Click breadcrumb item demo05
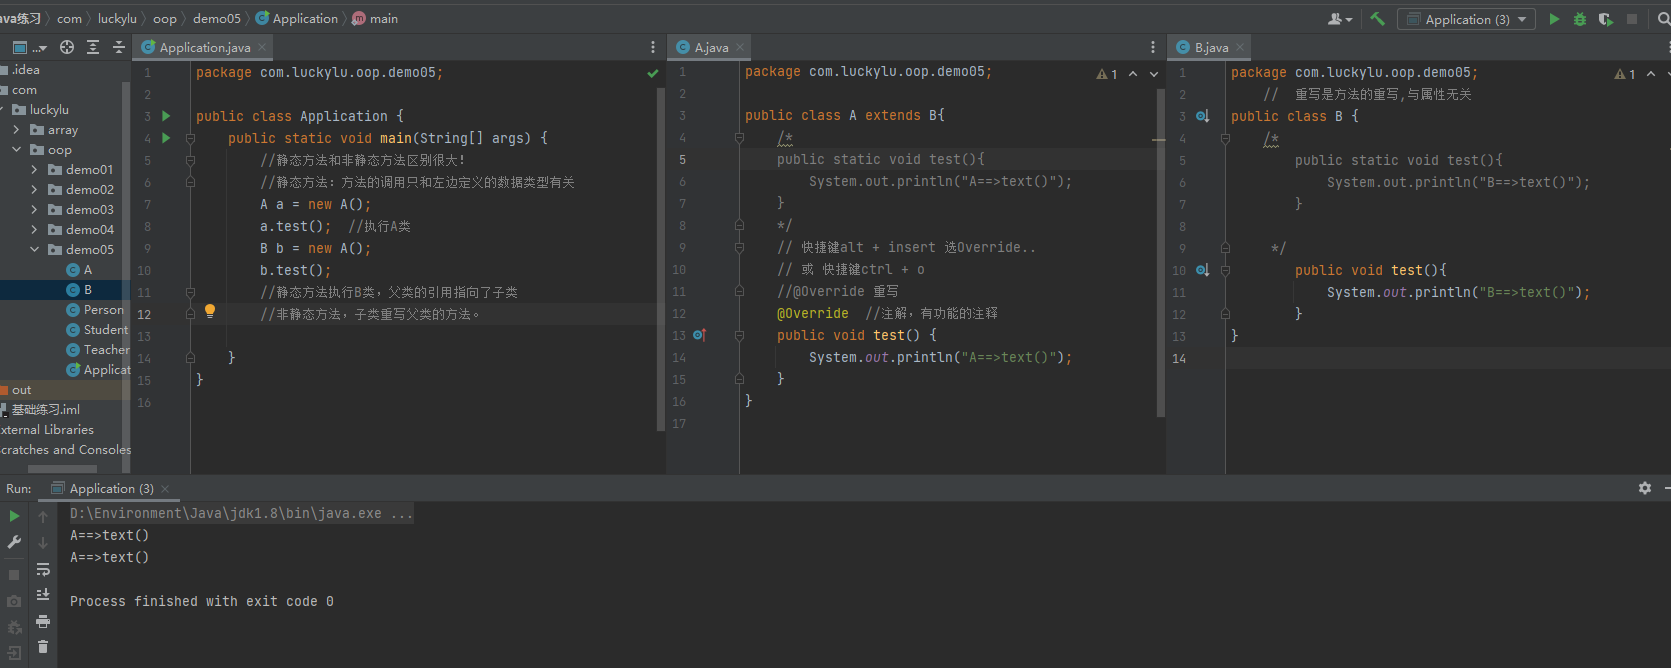This screenshot has height=668, width=1671. point(216,19)
